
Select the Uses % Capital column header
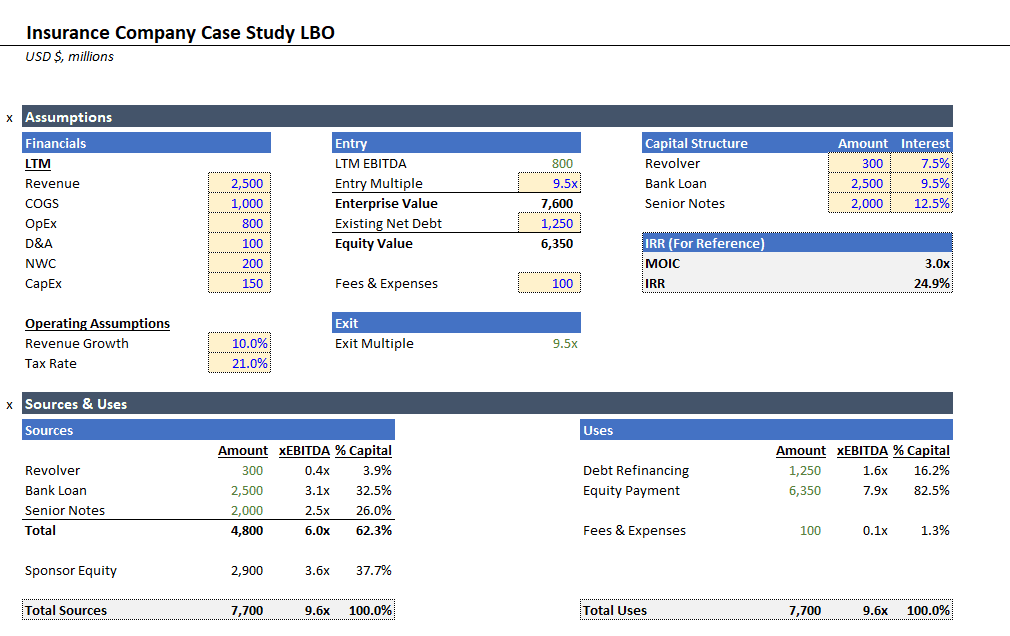[x=921, y=450]
